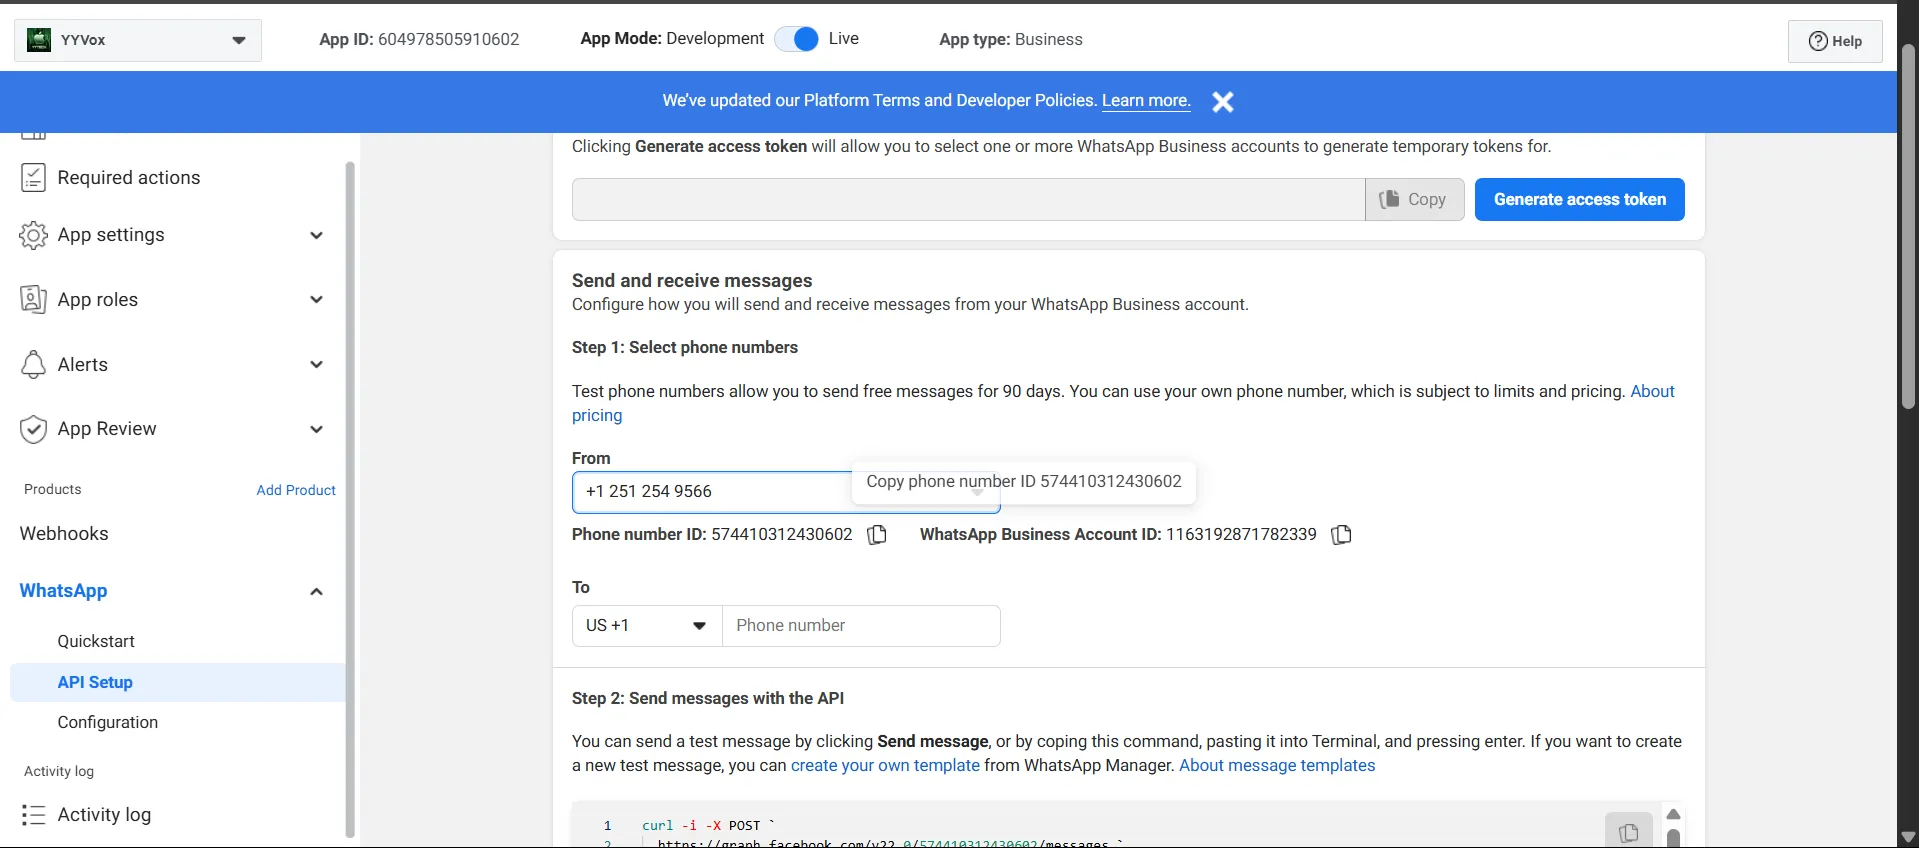Open the US +1 country code dropdown
1919x848 pixels.
(x=647, y=626)
